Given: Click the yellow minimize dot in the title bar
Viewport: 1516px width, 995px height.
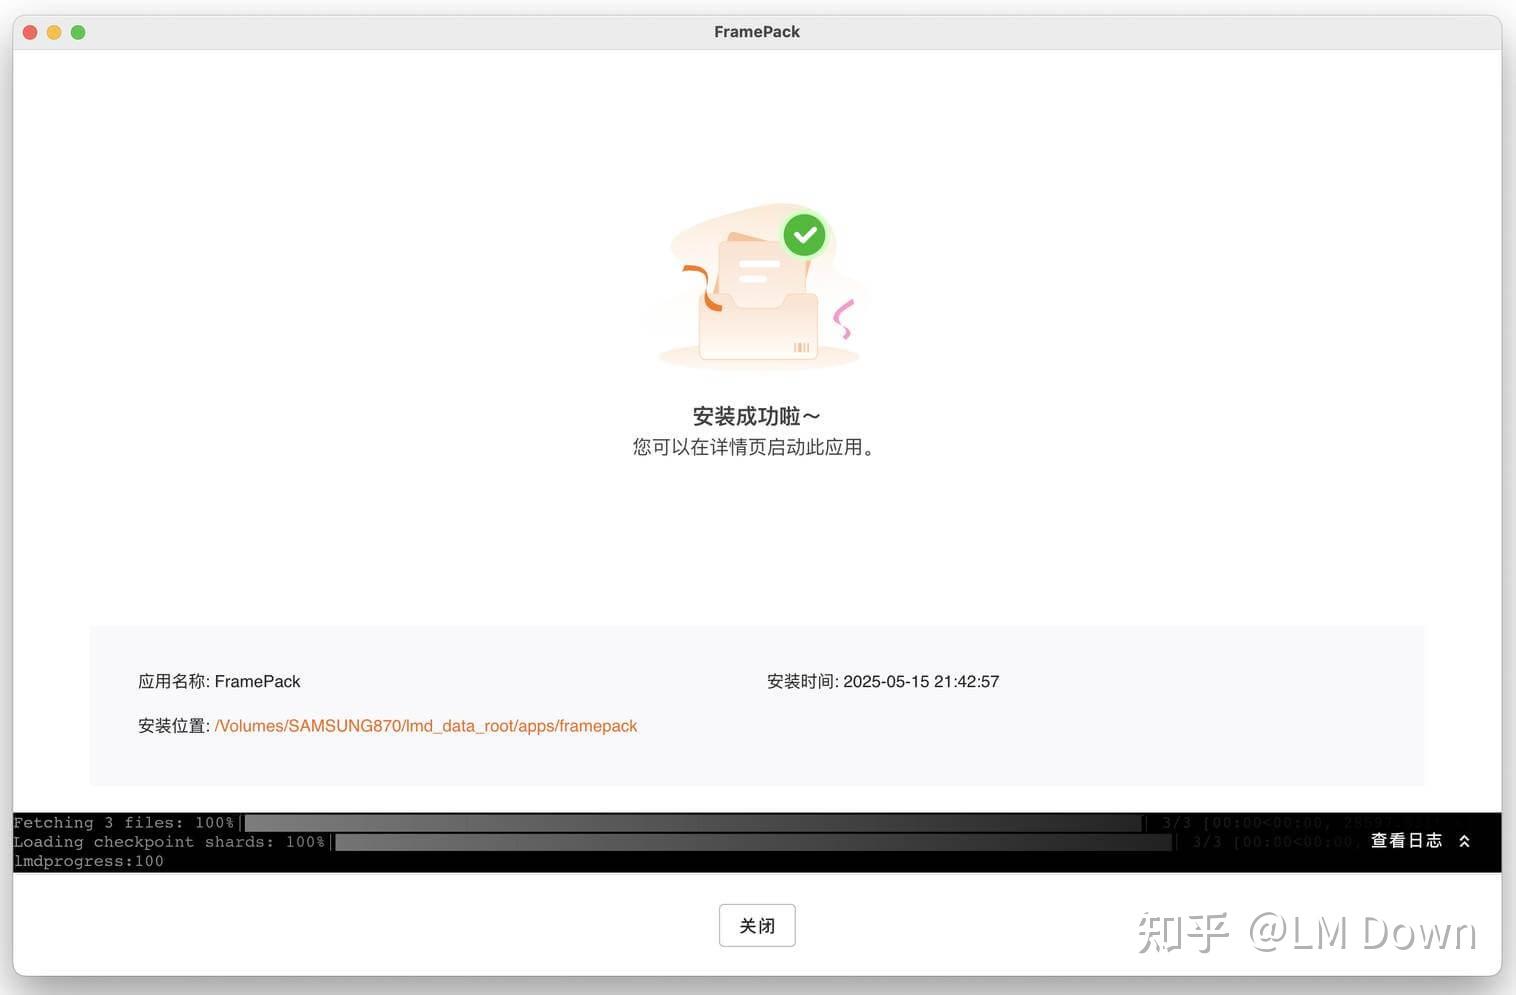Looking at the screenshot, I should (x=54, y=32).
